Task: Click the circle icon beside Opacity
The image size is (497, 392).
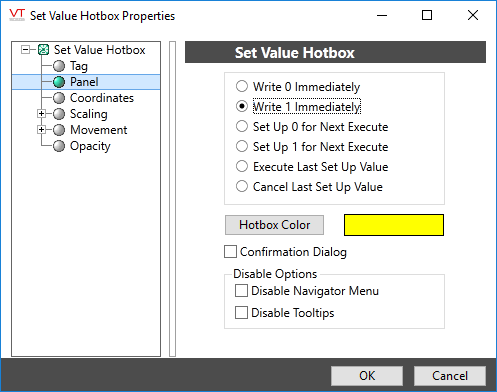Action: pyautogui.click(x=59, y=146)
